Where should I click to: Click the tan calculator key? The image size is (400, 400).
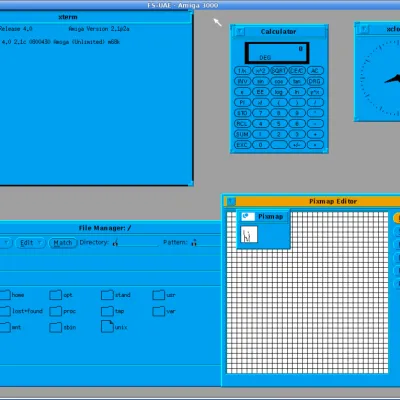click(297, 81)
